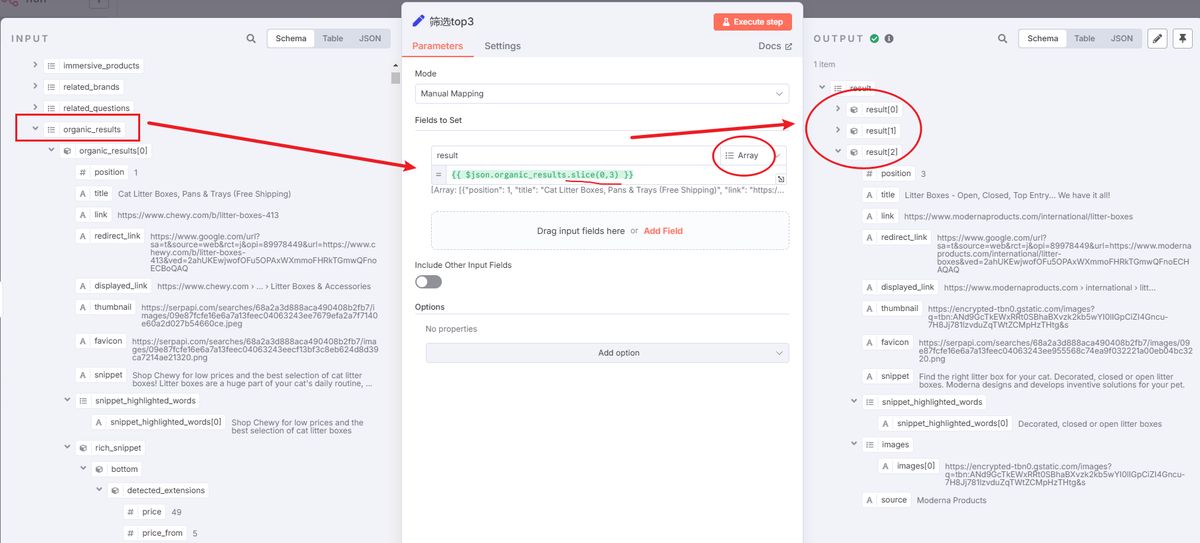Open the Docs external link
1200x543 pixels.
pyautogui.click(x=775, y=46)
